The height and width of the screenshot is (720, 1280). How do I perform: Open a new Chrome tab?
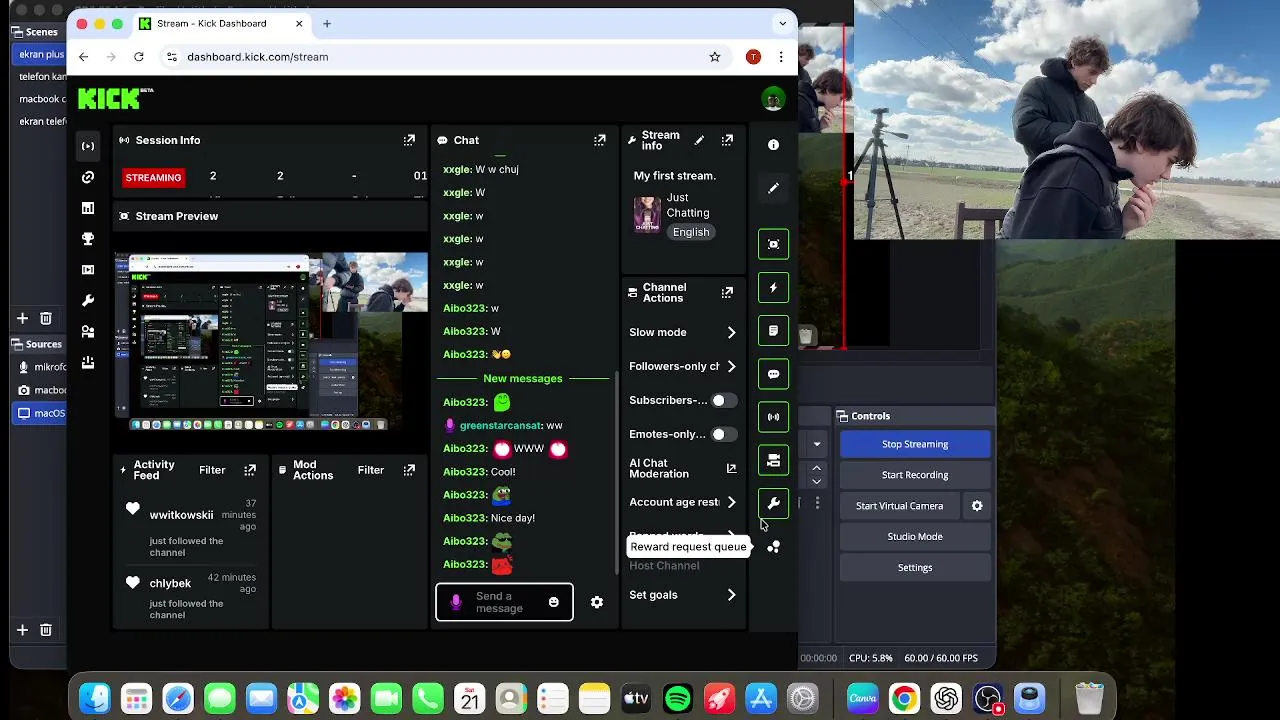coord(326,23)
